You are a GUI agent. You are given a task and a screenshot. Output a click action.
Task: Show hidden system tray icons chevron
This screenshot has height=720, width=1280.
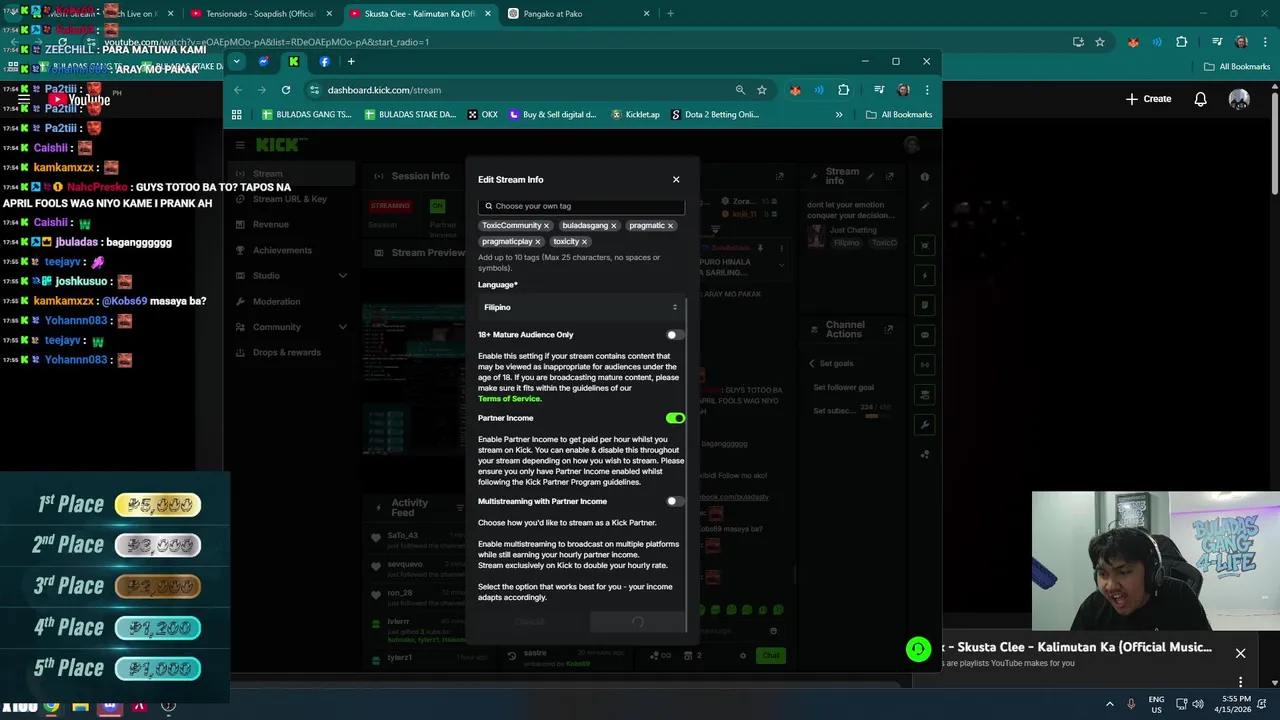click(x=1110, y=704)
